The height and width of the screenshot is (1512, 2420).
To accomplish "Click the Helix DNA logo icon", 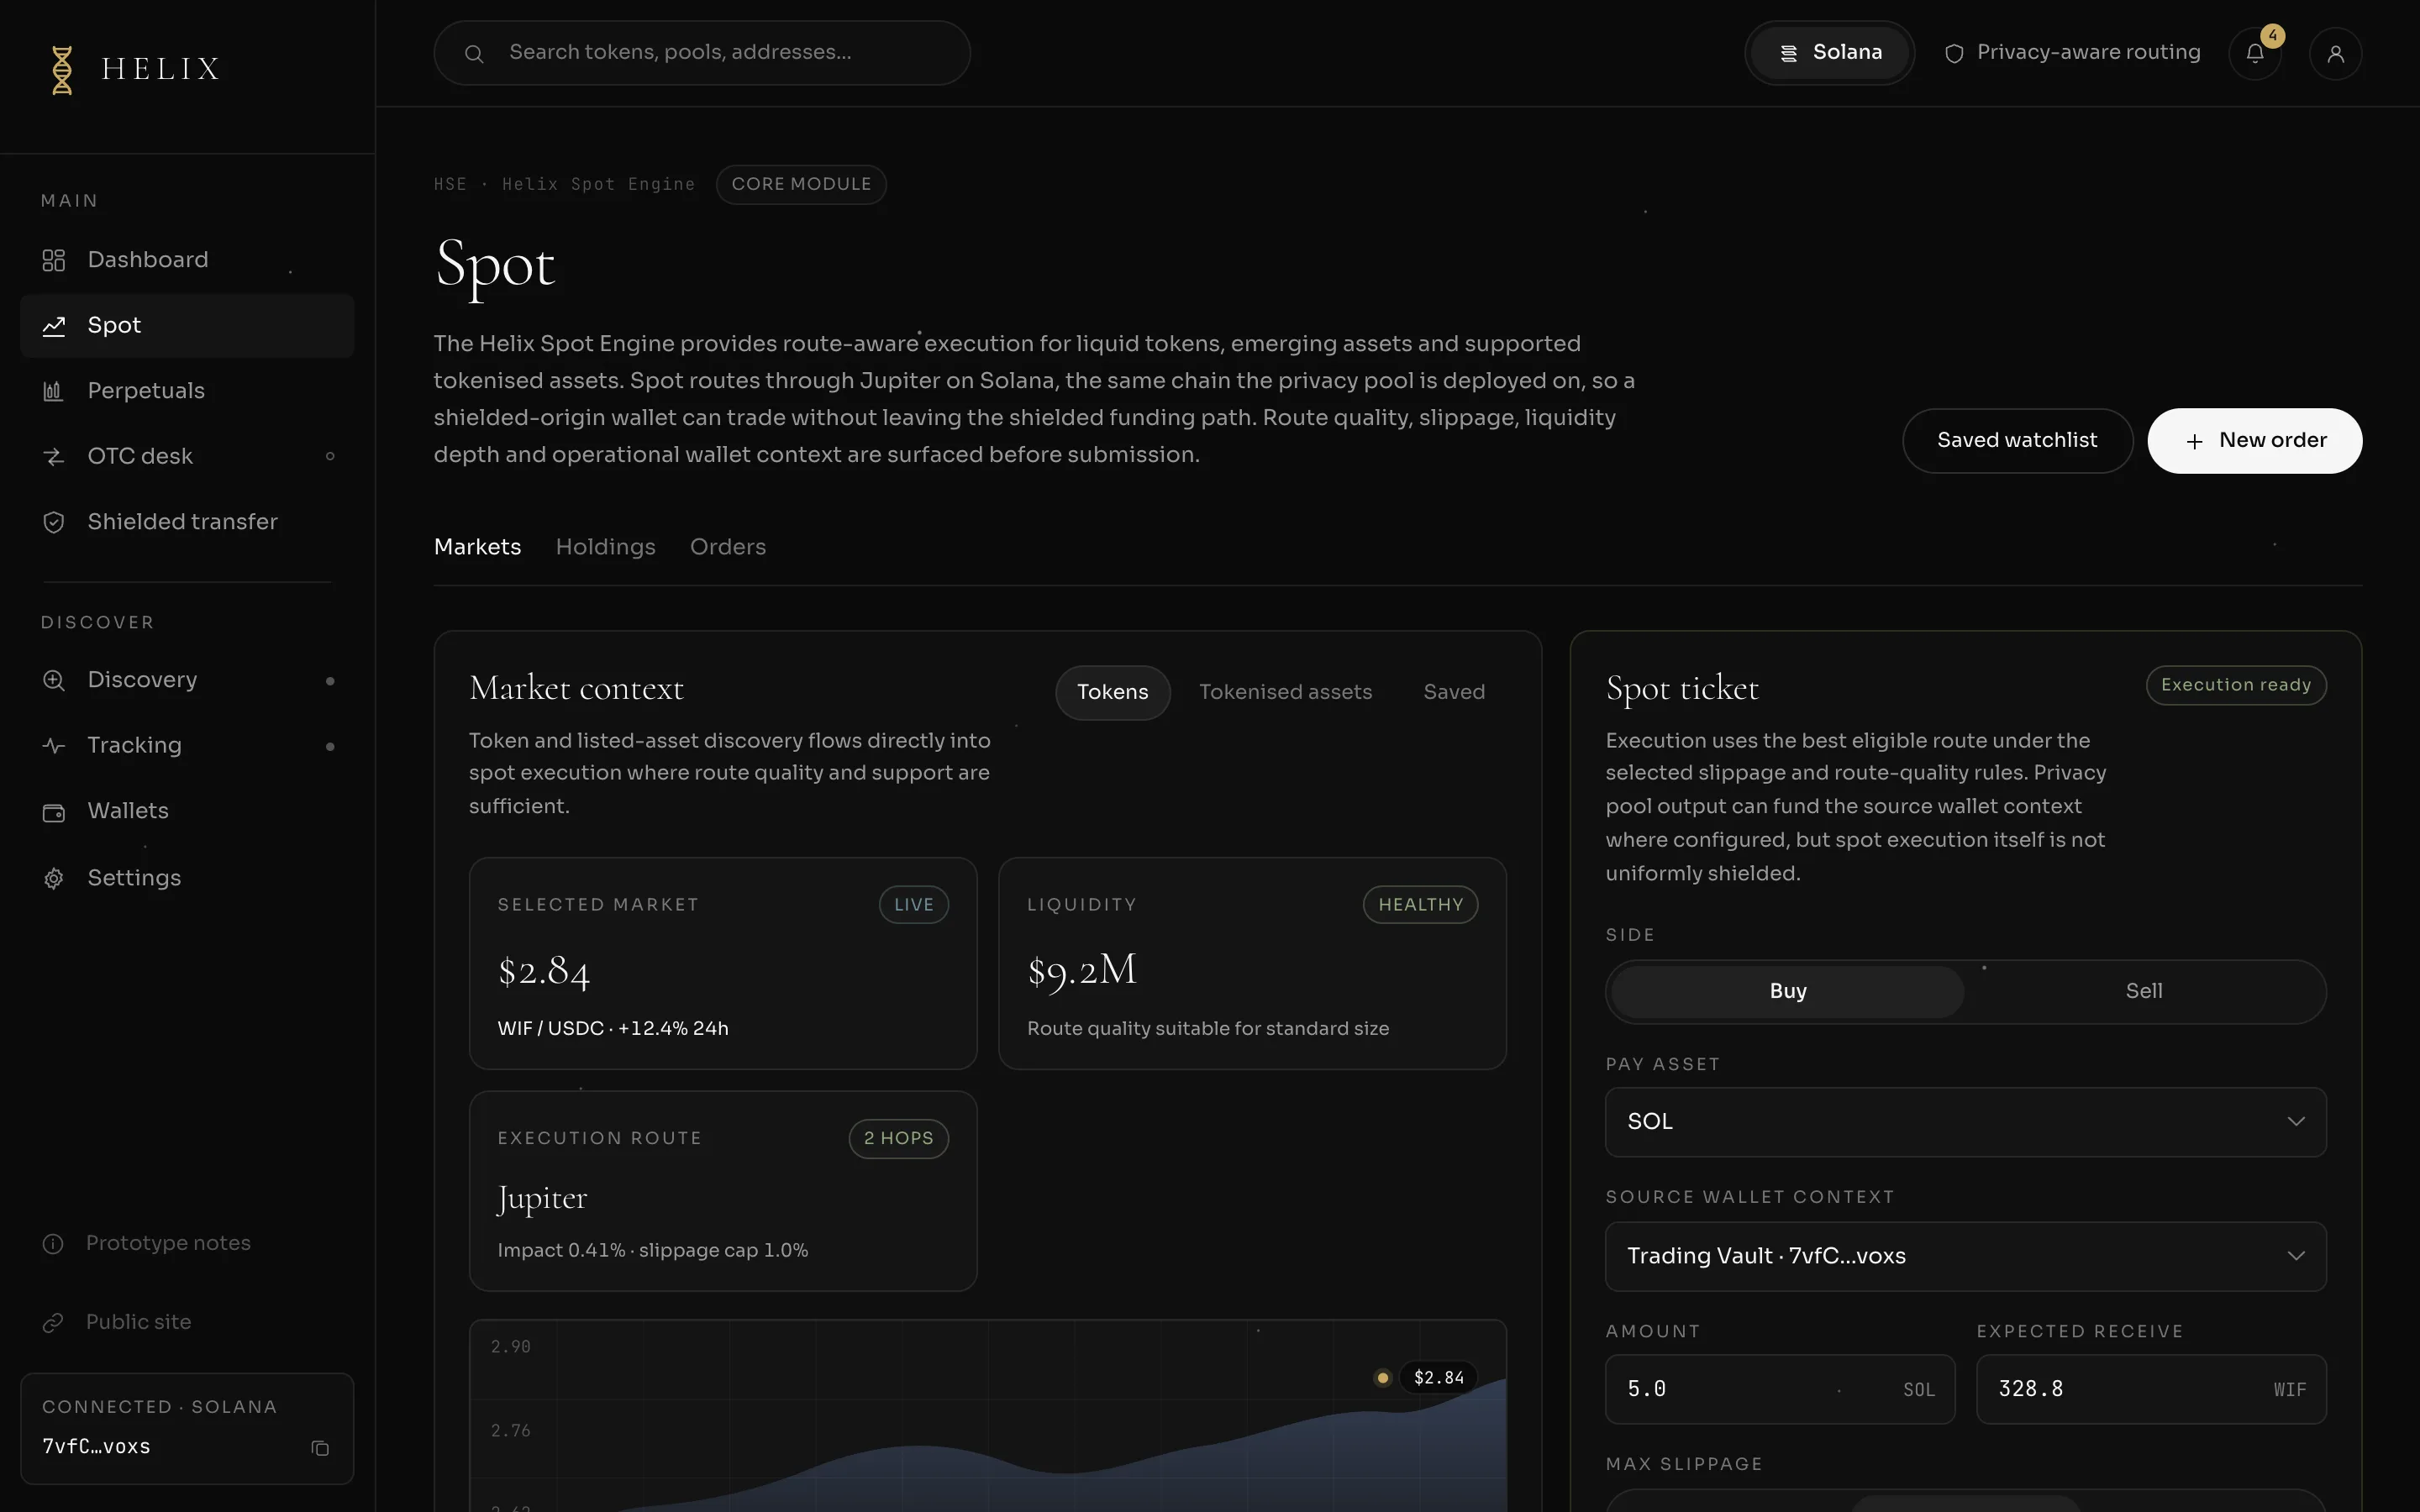I will tap(62, 69).
